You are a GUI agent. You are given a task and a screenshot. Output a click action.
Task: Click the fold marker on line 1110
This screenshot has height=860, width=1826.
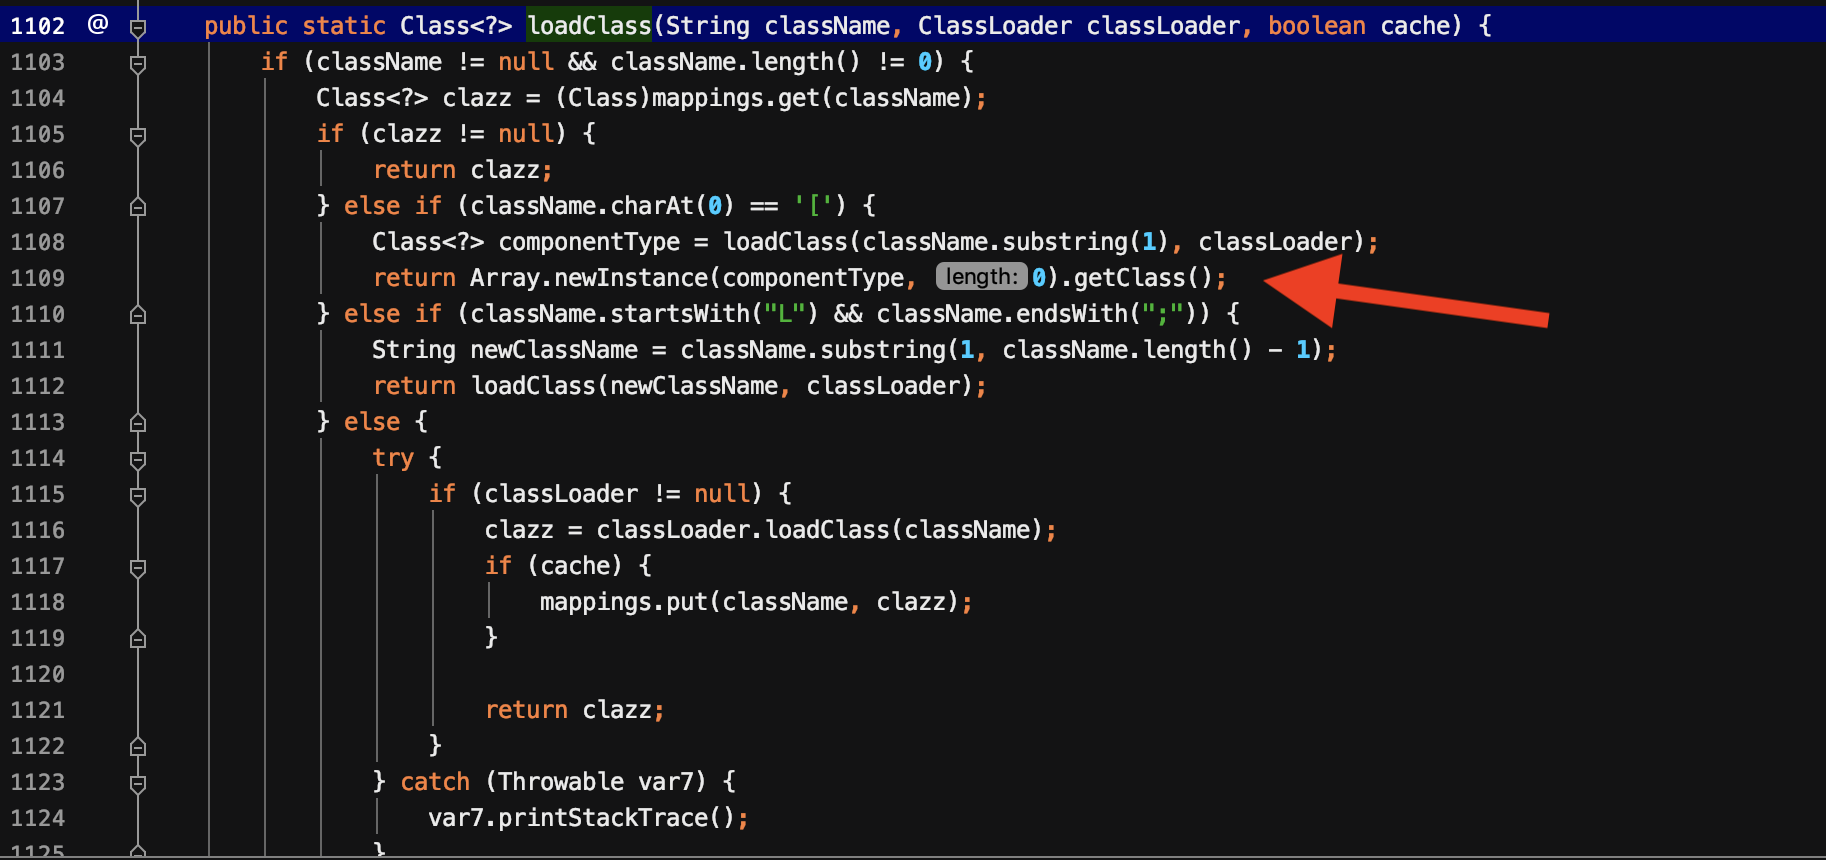click(138, 315)
